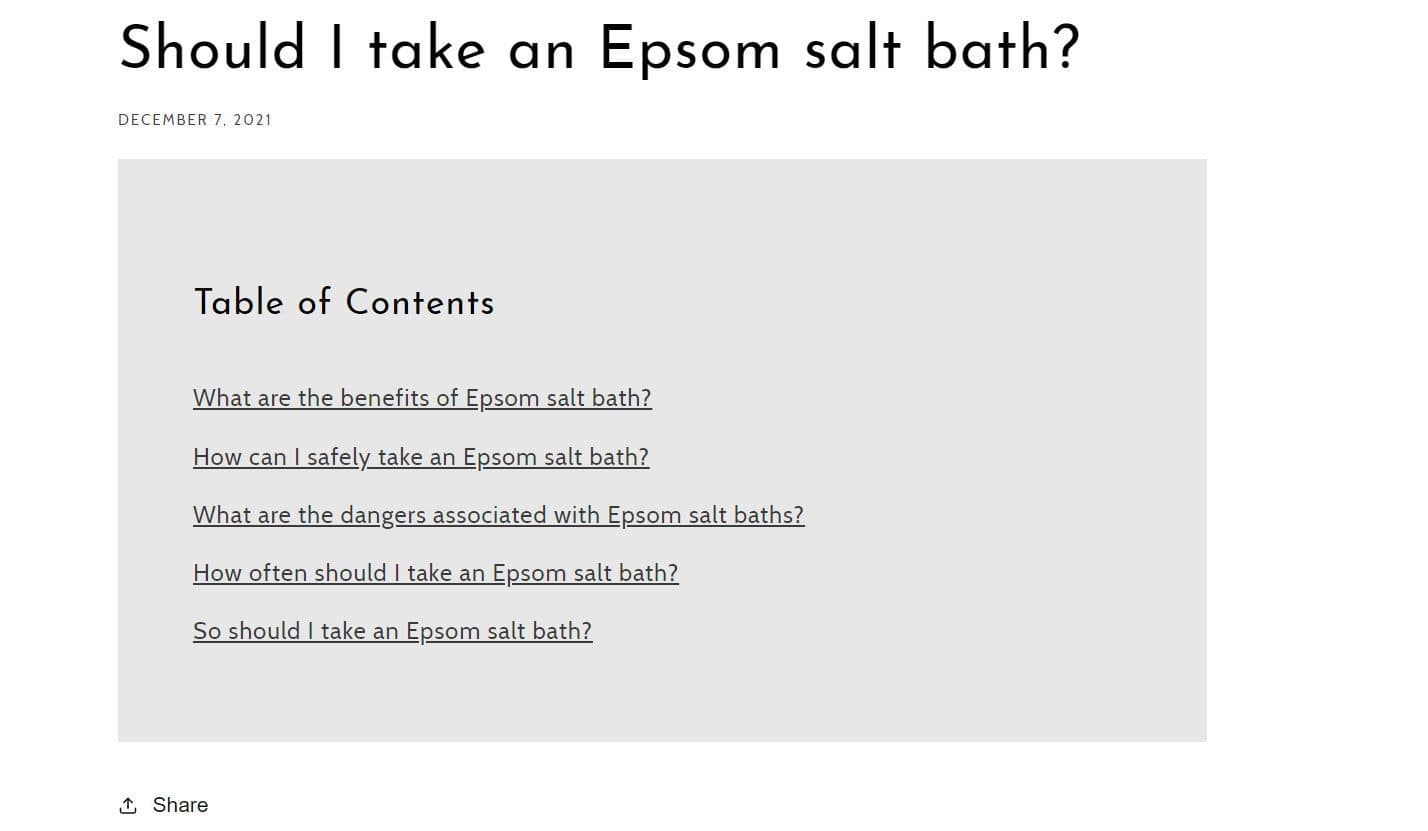The image size is (1428, 831).
Task: Click the arrow icon next to Share
Action: 129,804
